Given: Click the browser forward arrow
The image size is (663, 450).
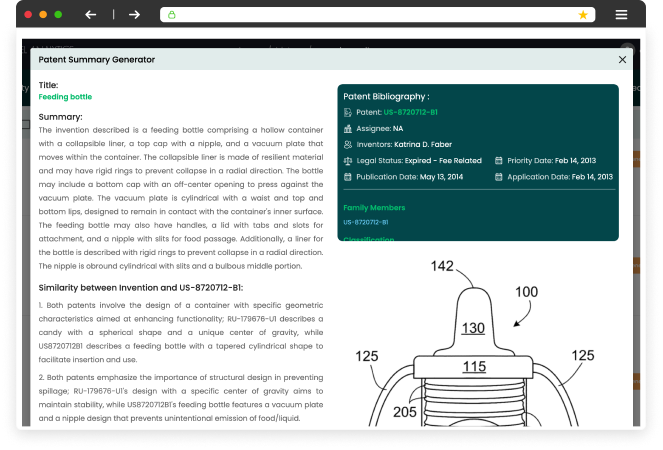Looking at the screenshot, I should pos(134,15).
